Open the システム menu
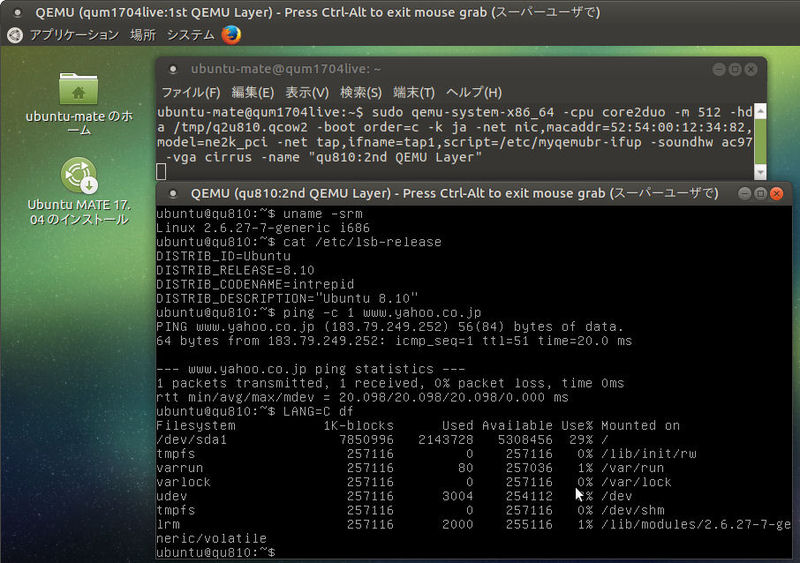The width and height of the screenshot is (800, 563). (x=191, y=35)
